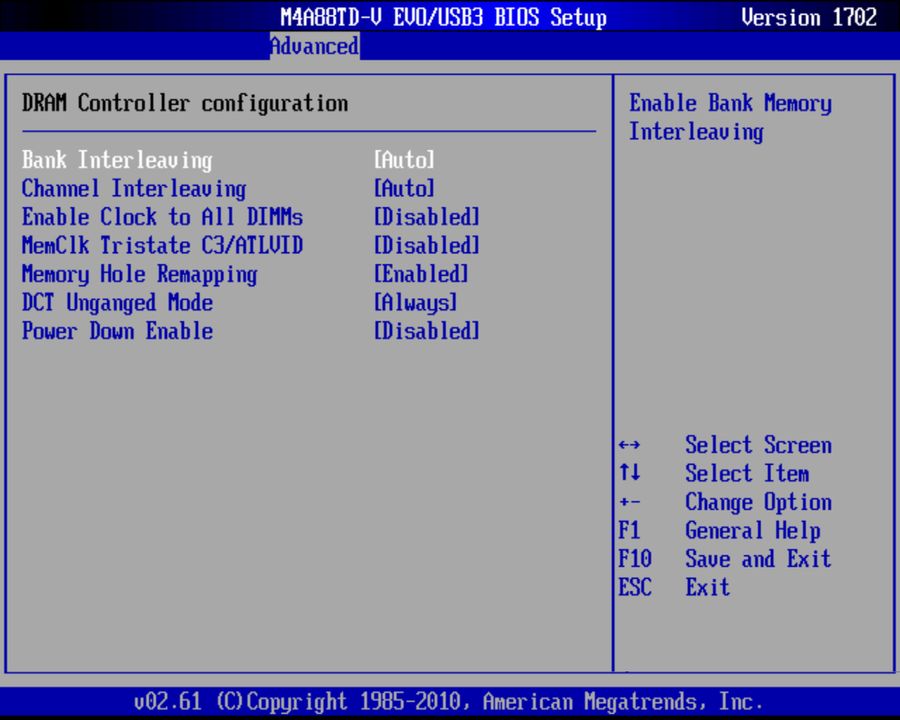900x720 pixels.
Task: Click the Bank Interleaving setting label
Action: 117,160
